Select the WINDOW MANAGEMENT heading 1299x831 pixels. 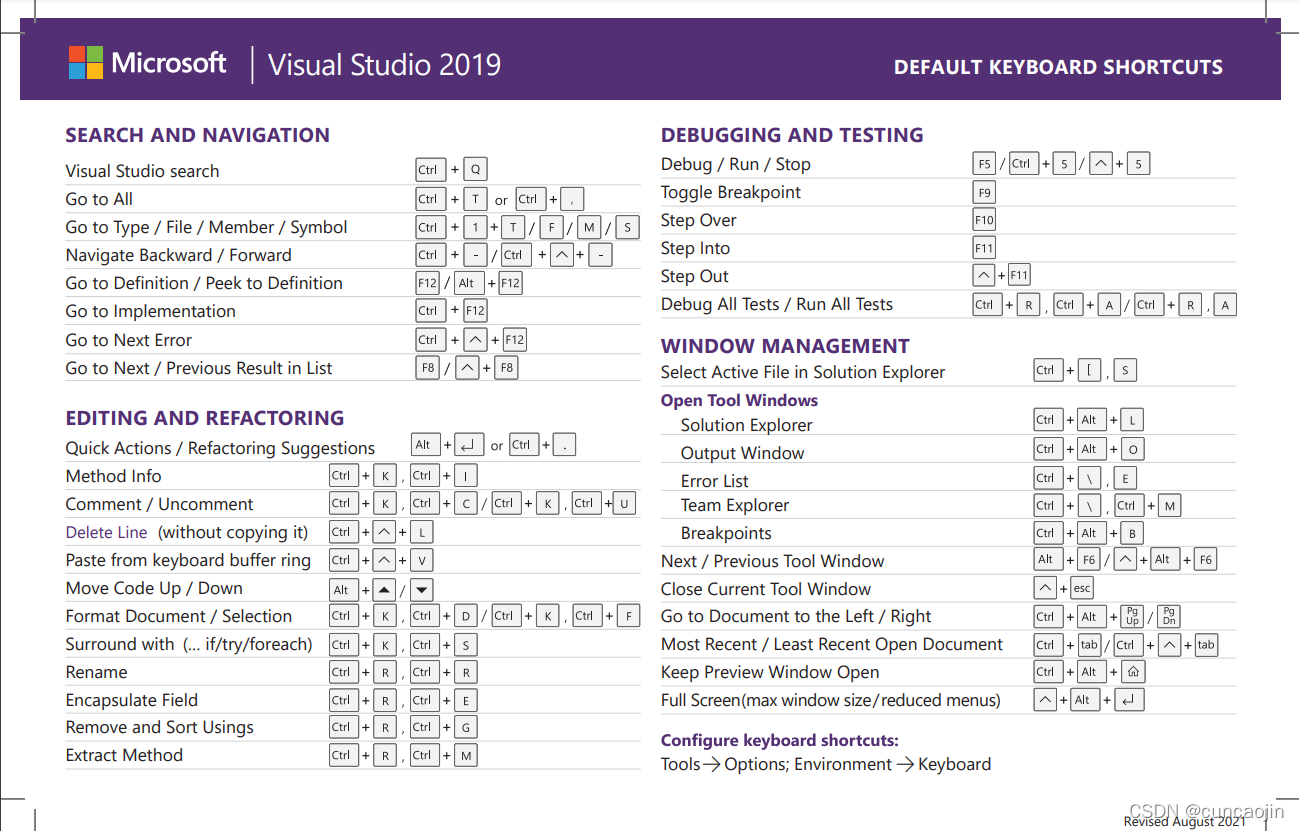tap(784, 345)
